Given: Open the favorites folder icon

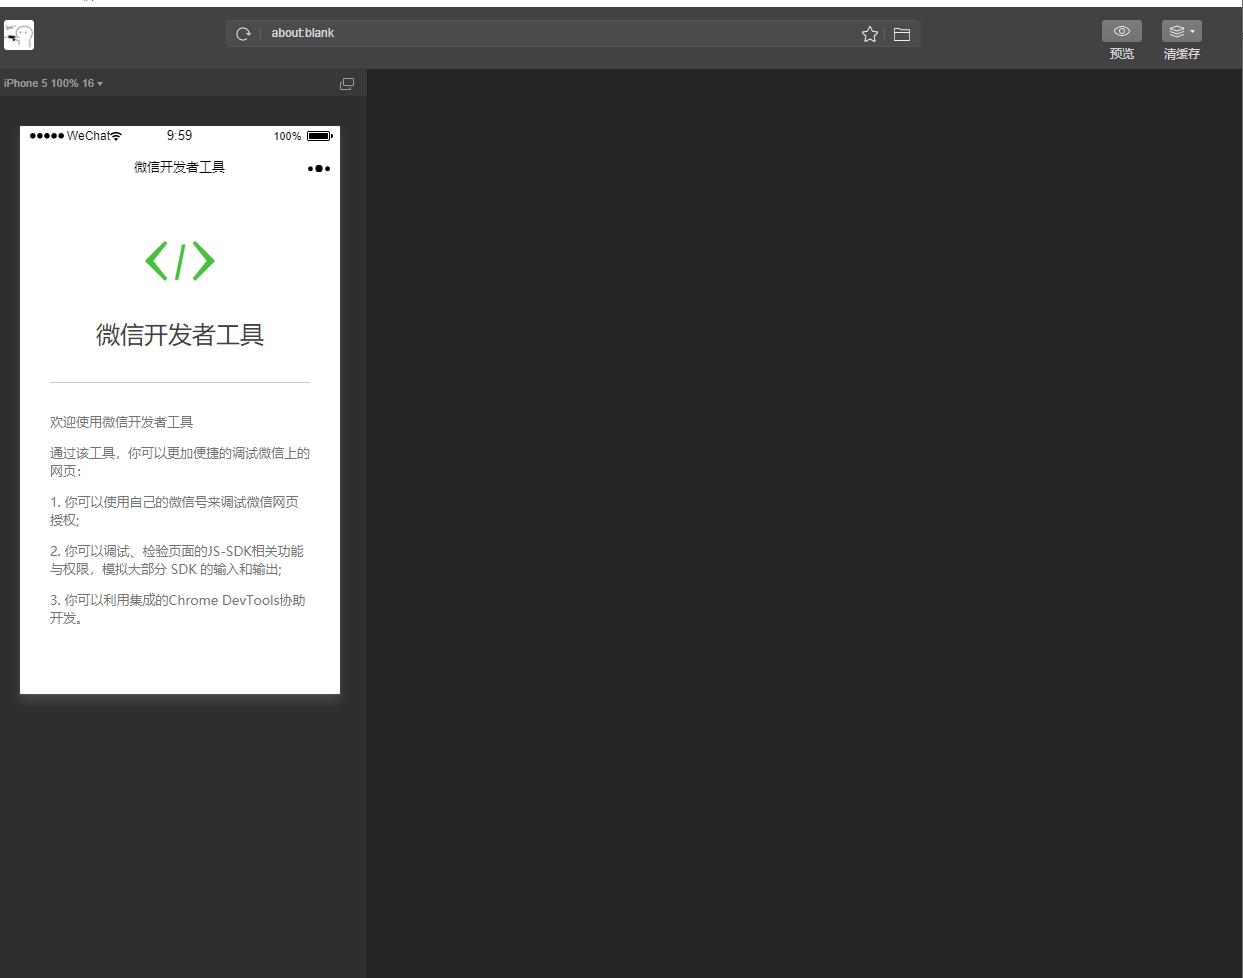Looking at the screenshot, I should point(902,34).
